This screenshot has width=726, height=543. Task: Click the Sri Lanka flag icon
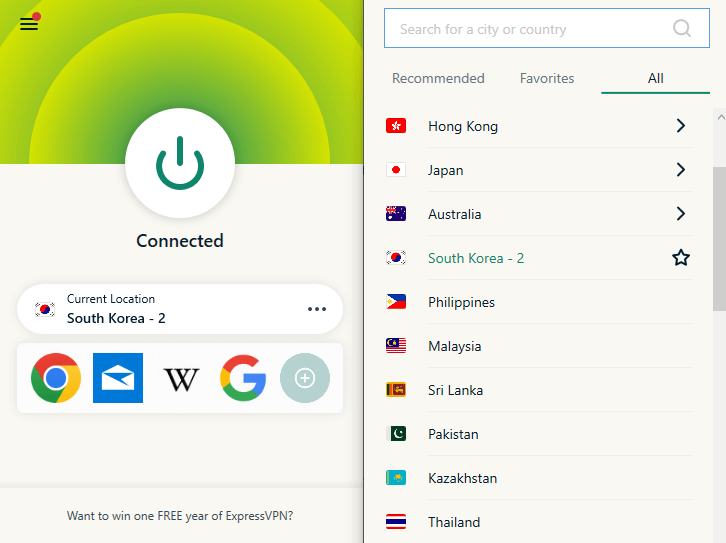[396, 390]
